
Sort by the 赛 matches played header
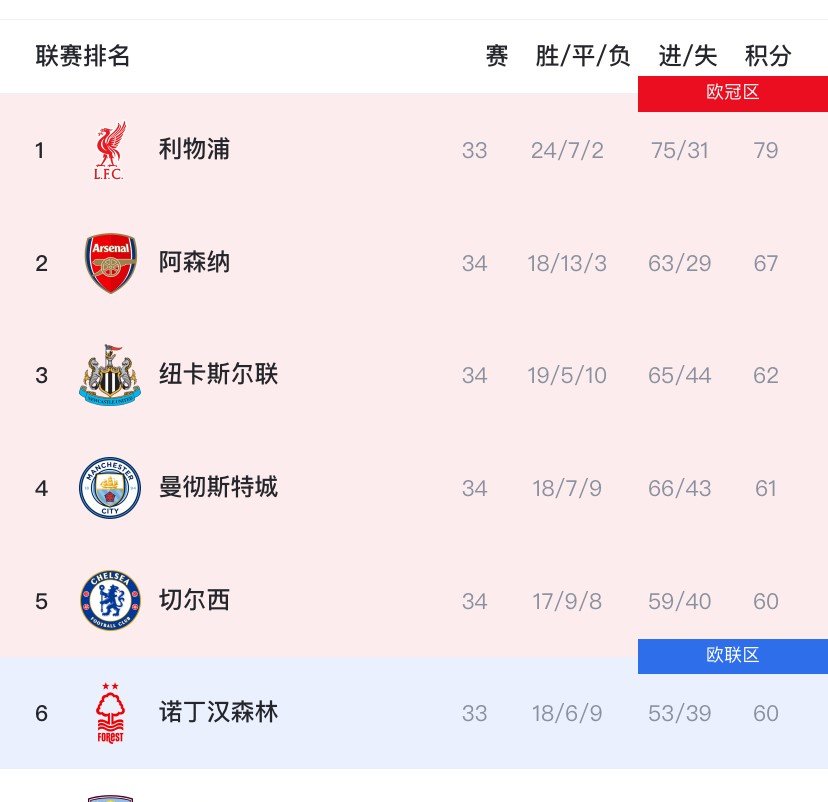point(497,56)
